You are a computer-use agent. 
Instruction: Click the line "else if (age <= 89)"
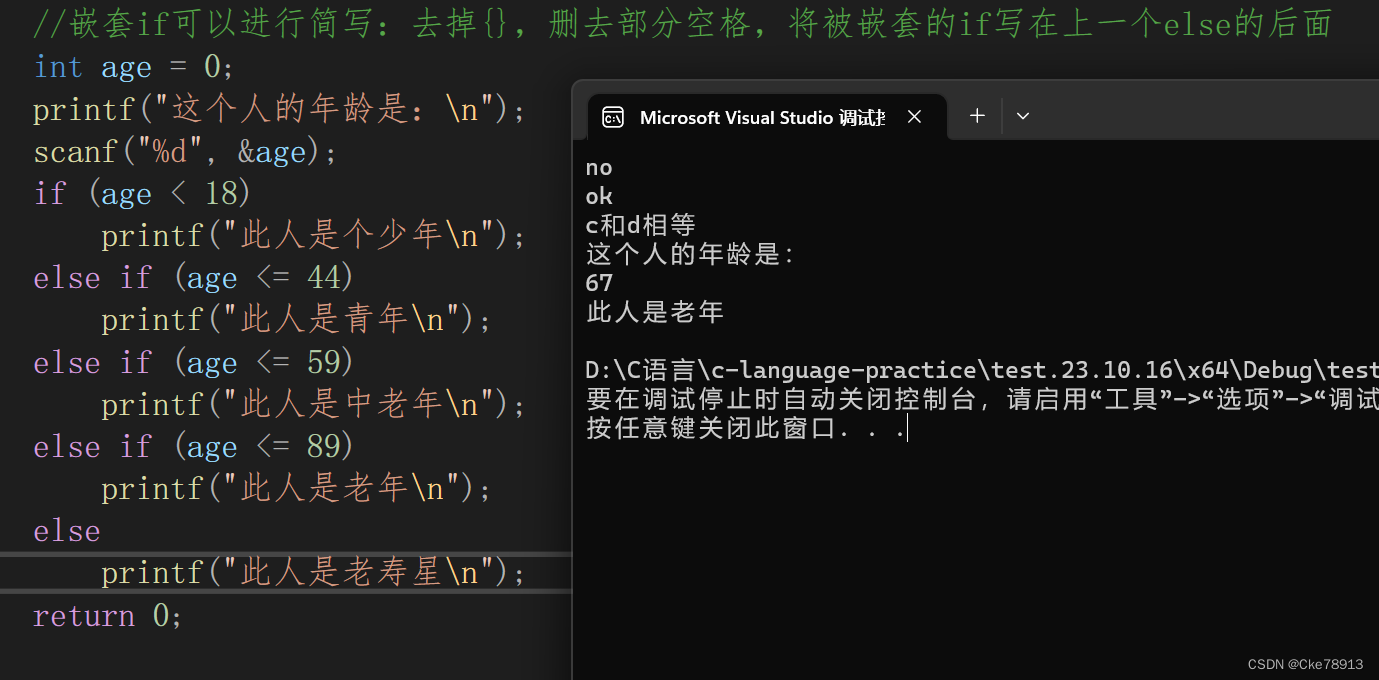(194, 446)
